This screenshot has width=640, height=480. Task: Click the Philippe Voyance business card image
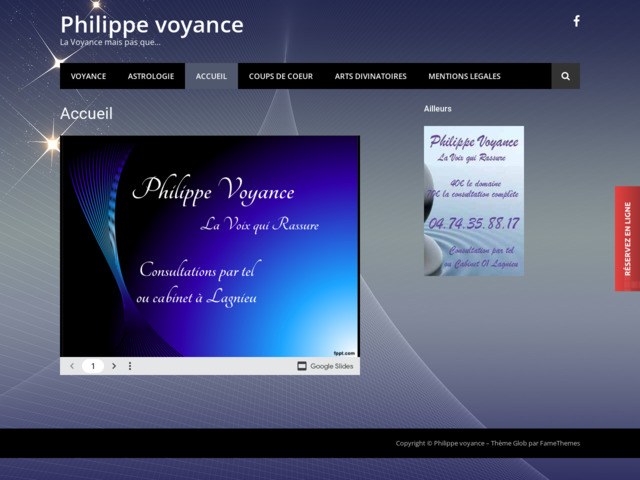[473, 200]
